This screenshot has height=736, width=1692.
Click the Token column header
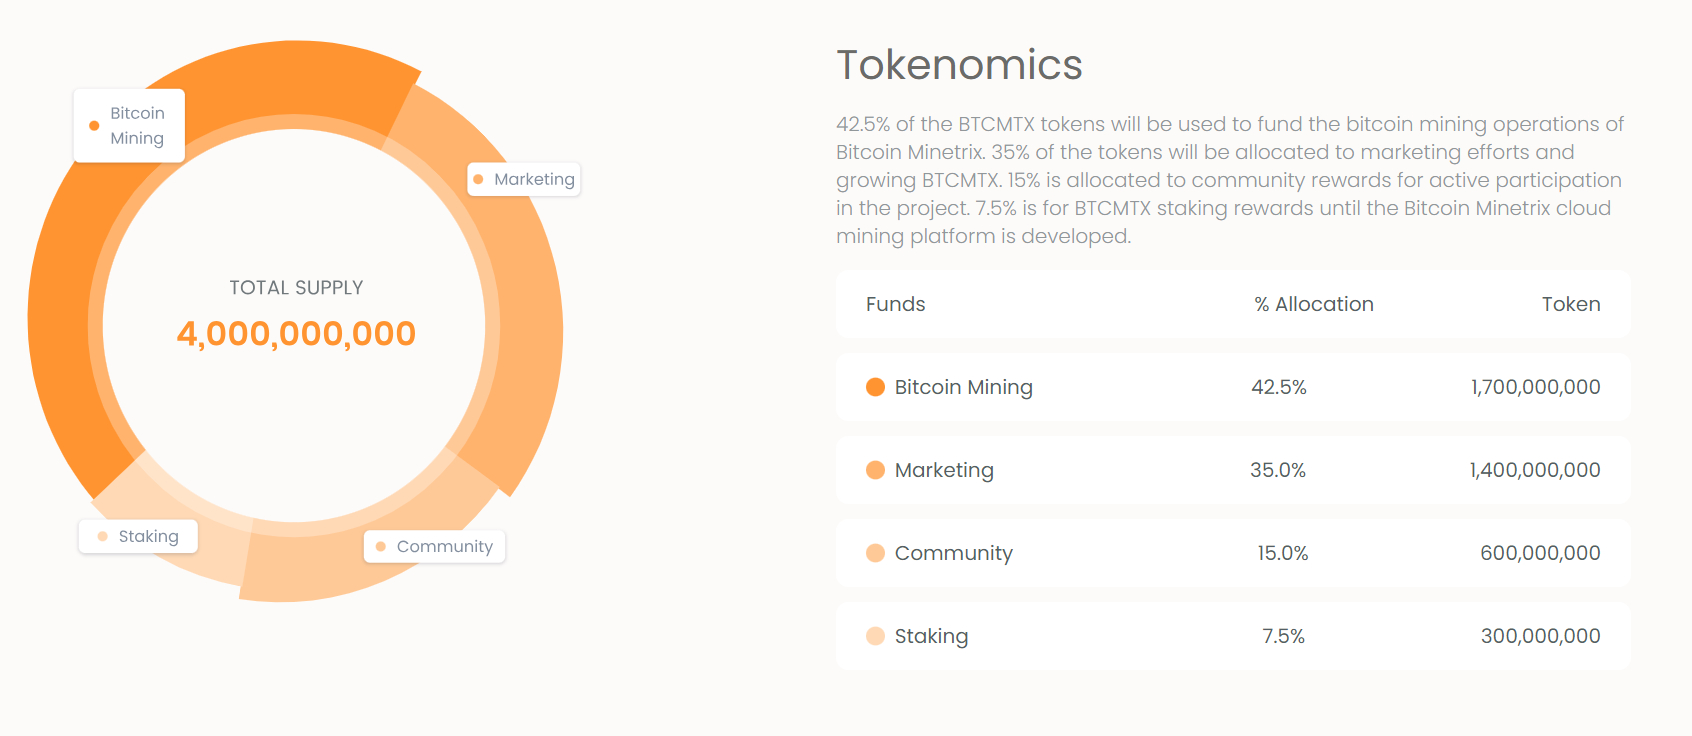(x=1571, y=304)
